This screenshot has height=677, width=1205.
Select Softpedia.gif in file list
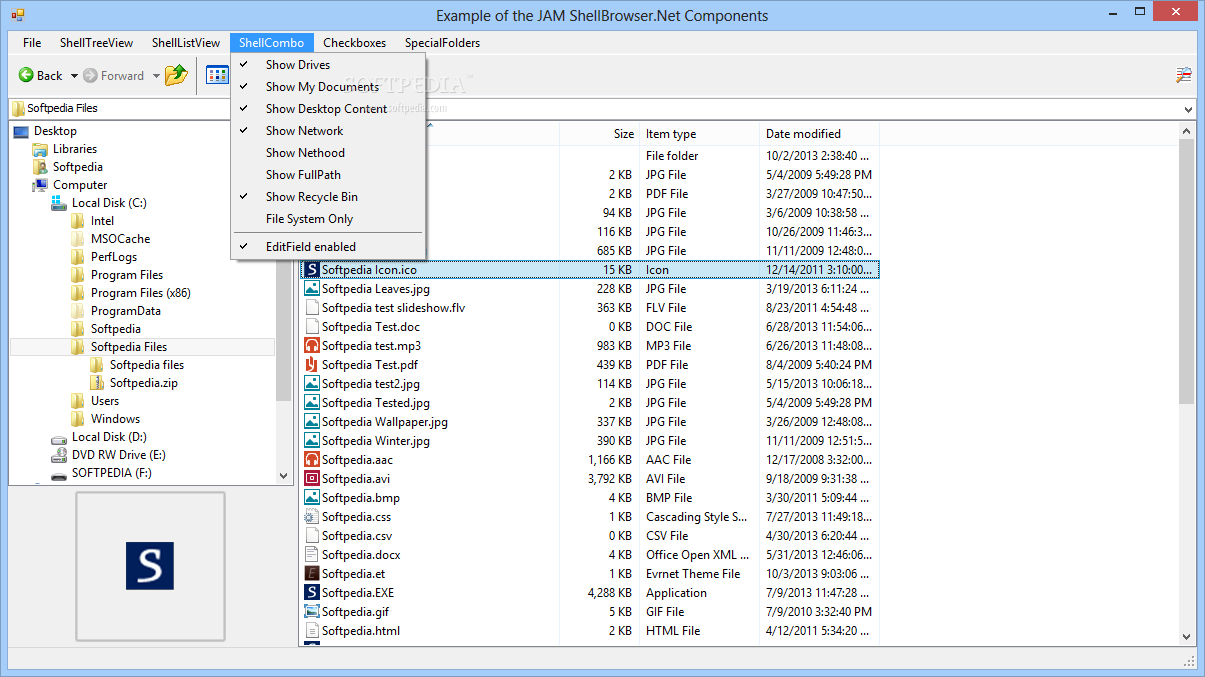pos(355,611)
